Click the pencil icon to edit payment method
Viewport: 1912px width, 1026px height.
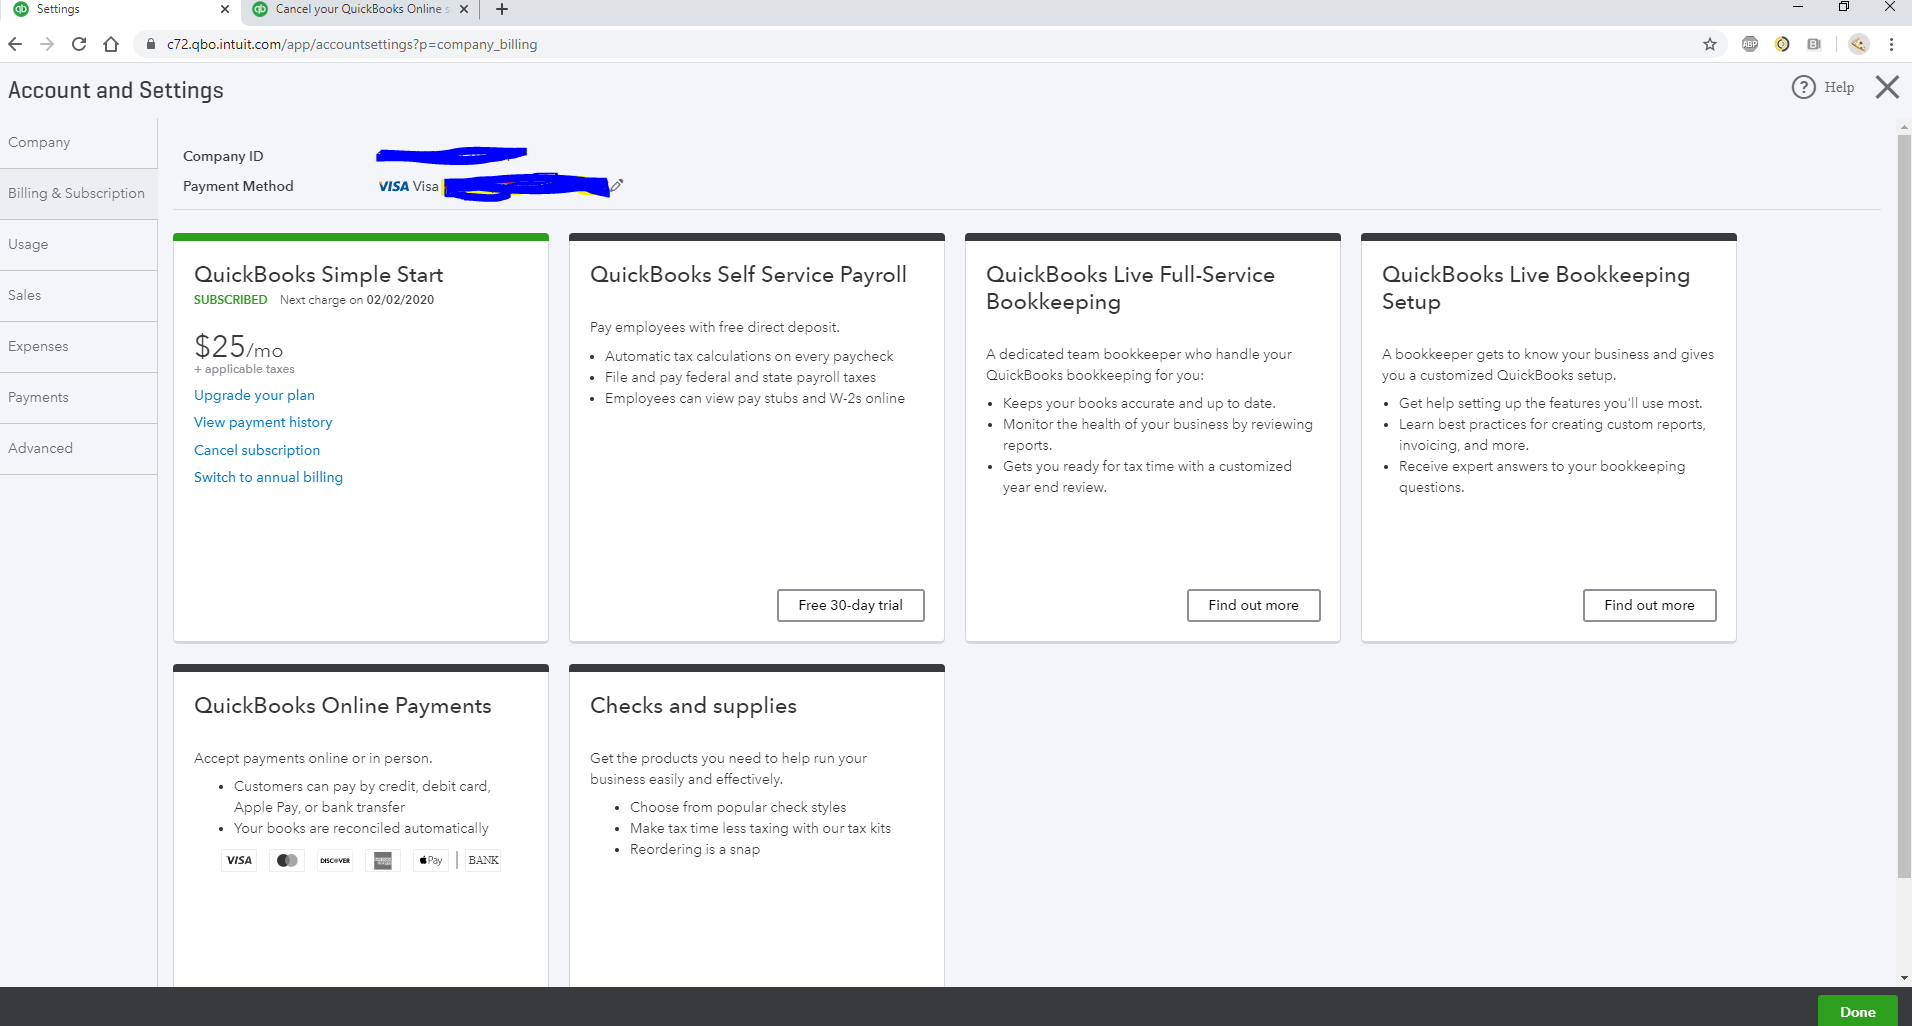pos(617,185)
